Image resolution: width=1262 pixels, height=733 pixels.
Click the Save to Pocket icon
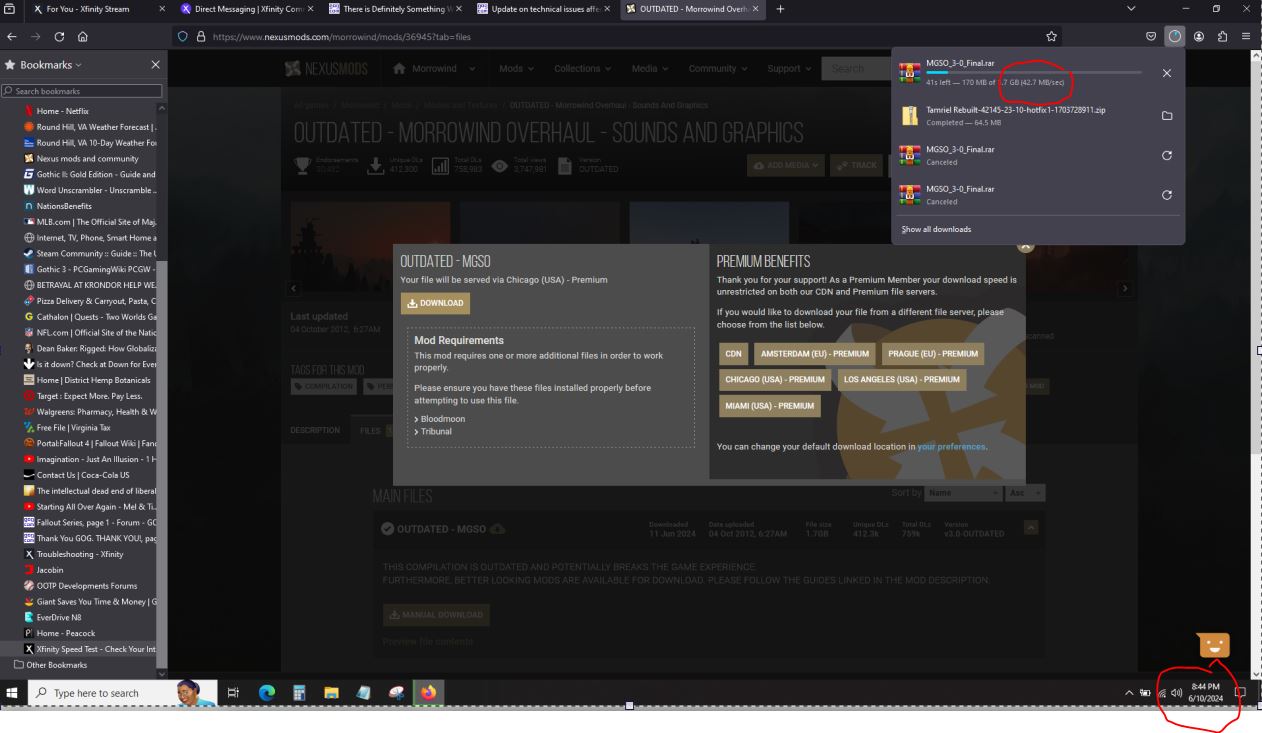point(1153,37)
